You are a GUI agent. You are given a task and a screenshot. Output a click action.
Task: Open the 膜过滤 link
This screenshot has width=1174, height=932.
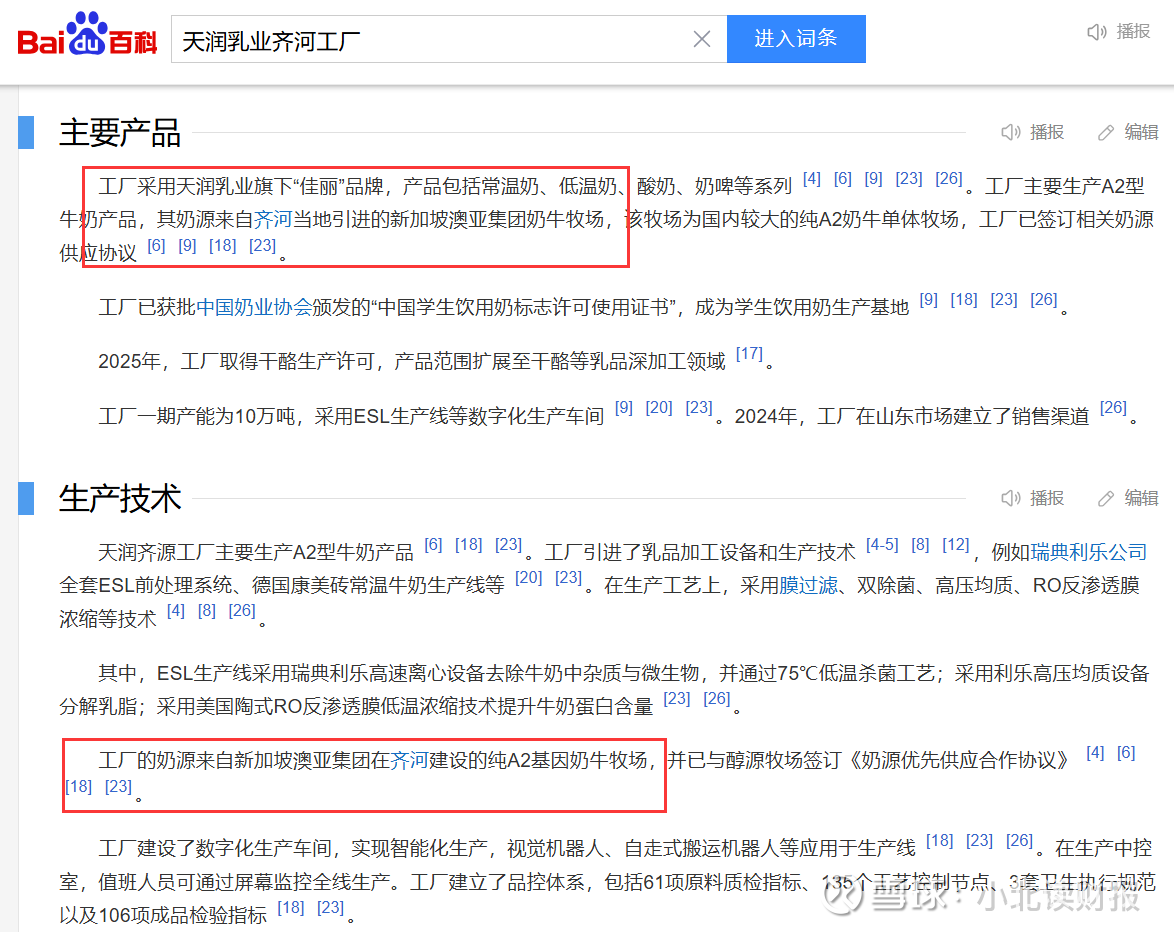tap(809, 585)
